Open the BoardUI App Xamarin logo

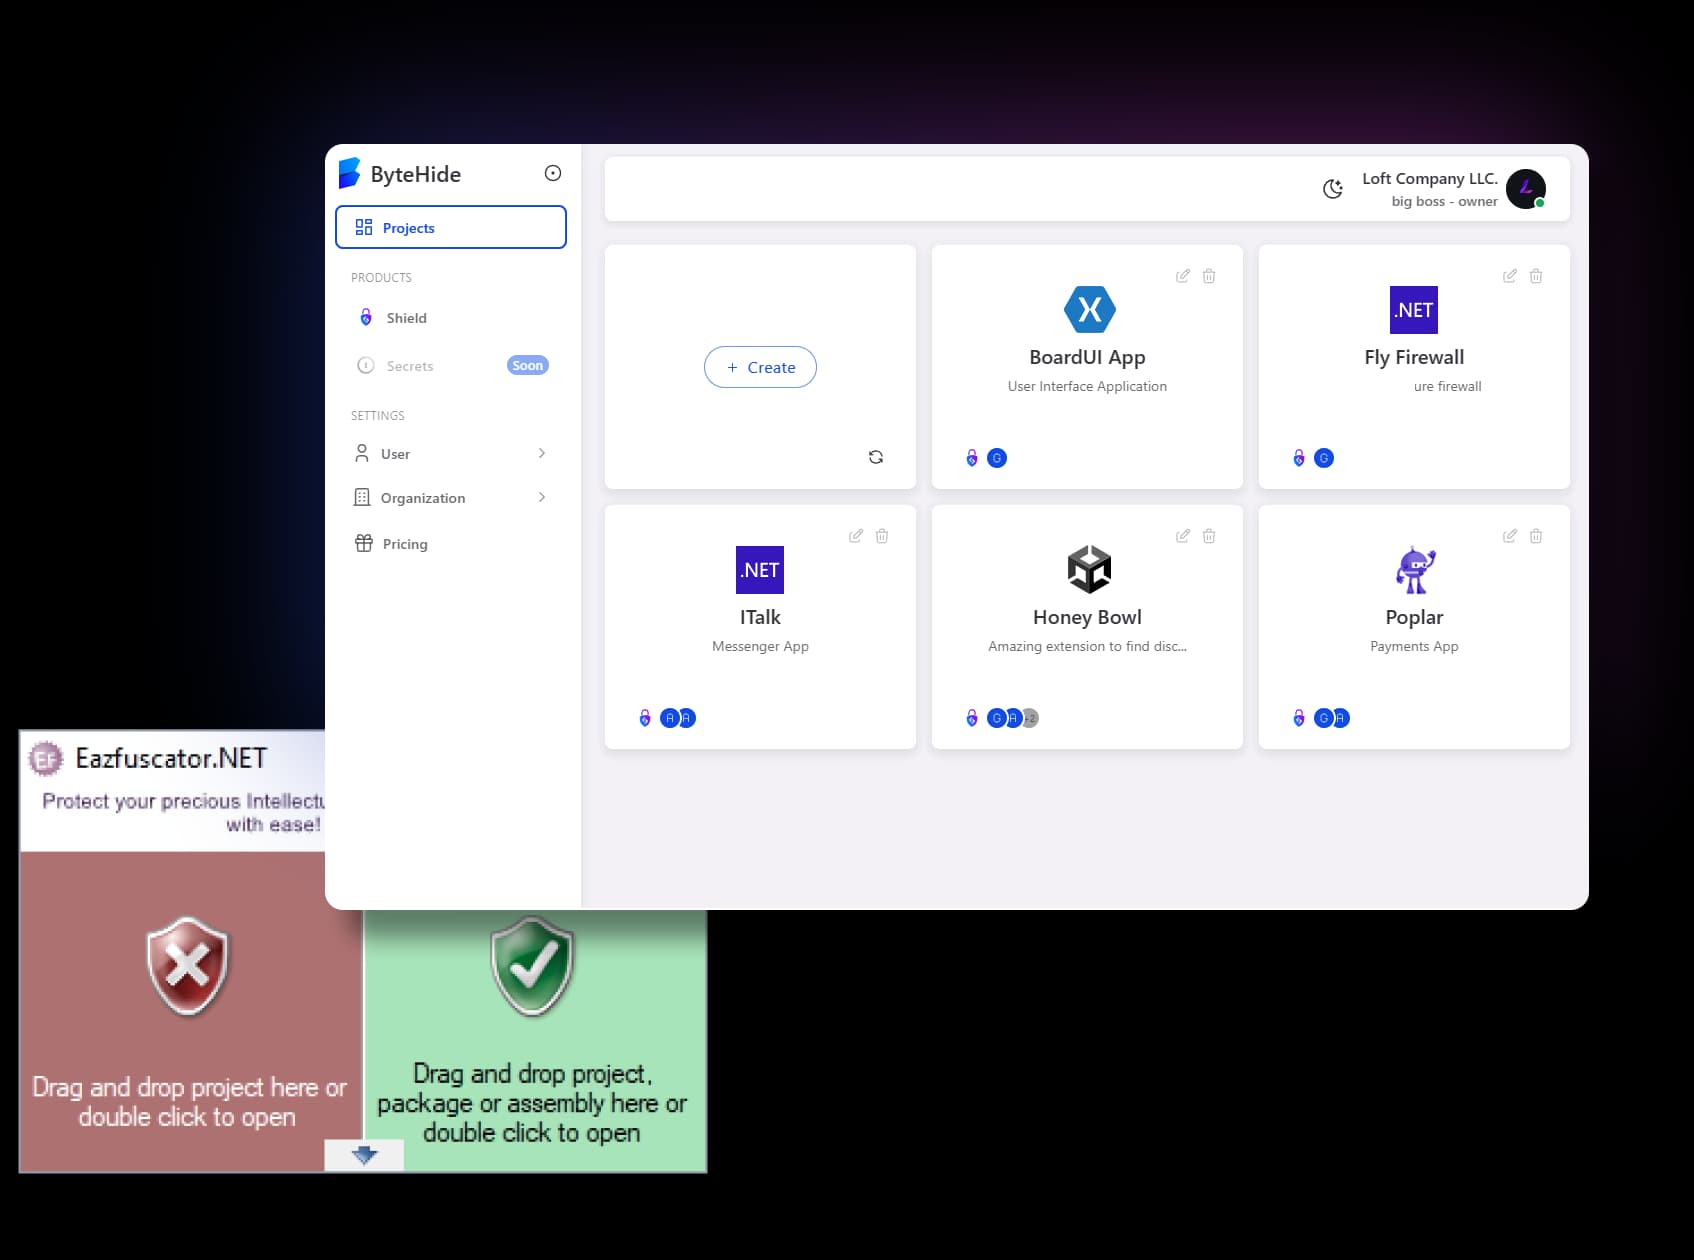tap(1090, 309)
